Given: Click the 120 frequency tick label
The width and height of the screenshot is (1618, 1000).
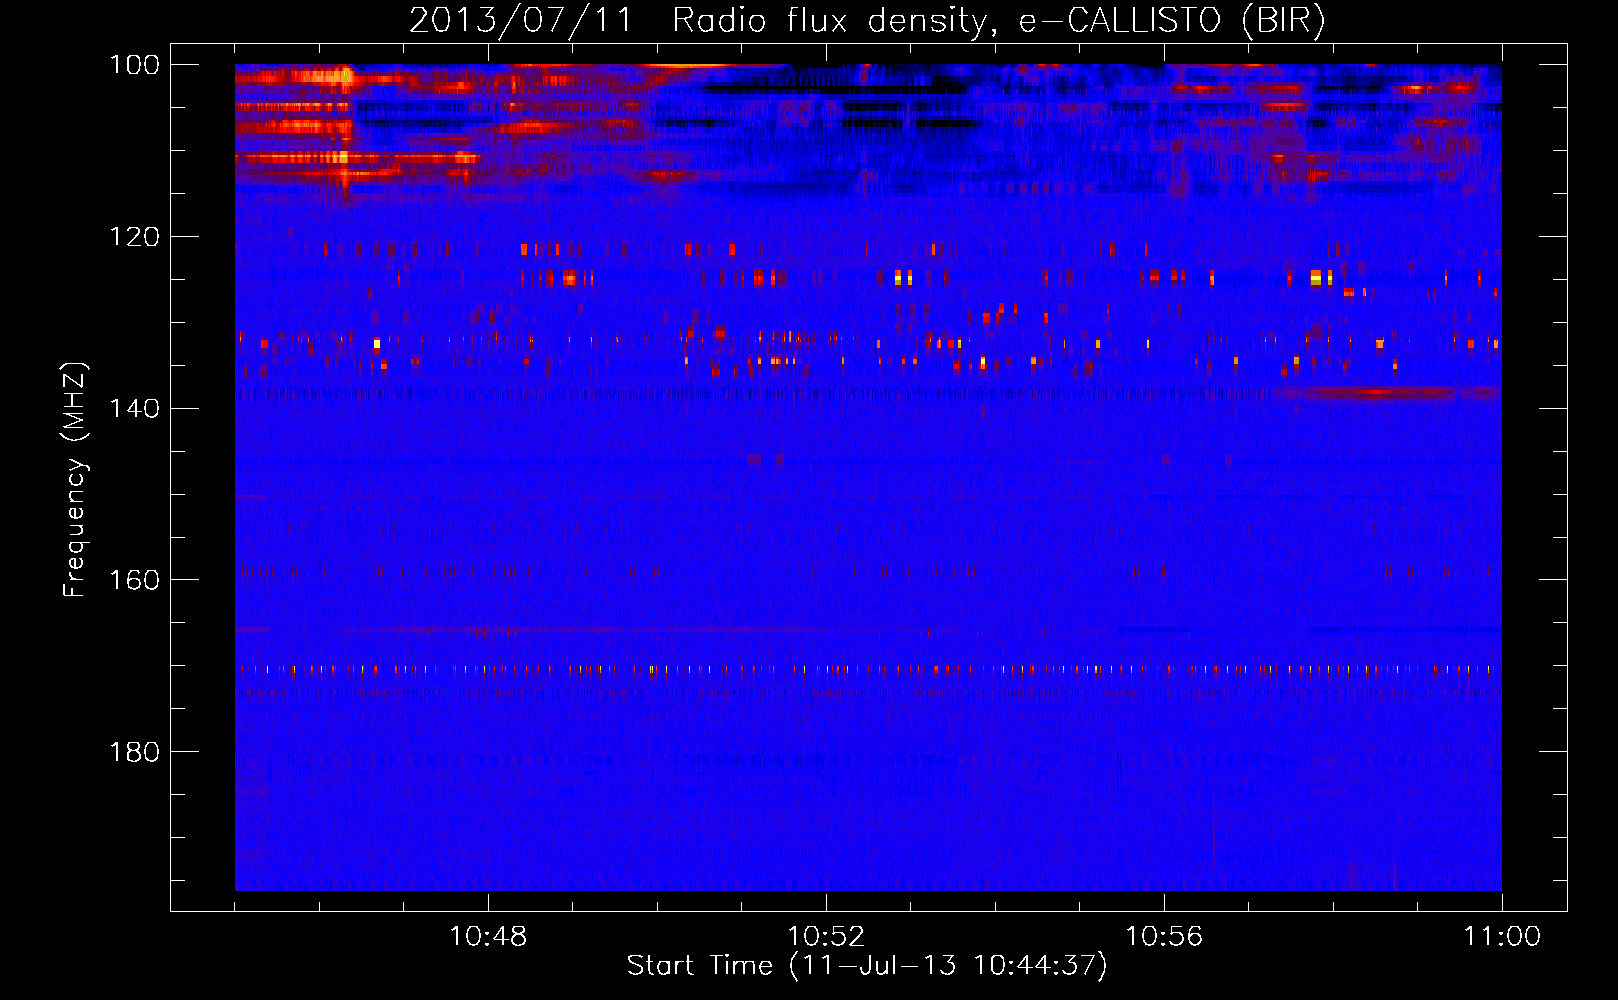Looking at the screenshot, I should pos(134,237).
